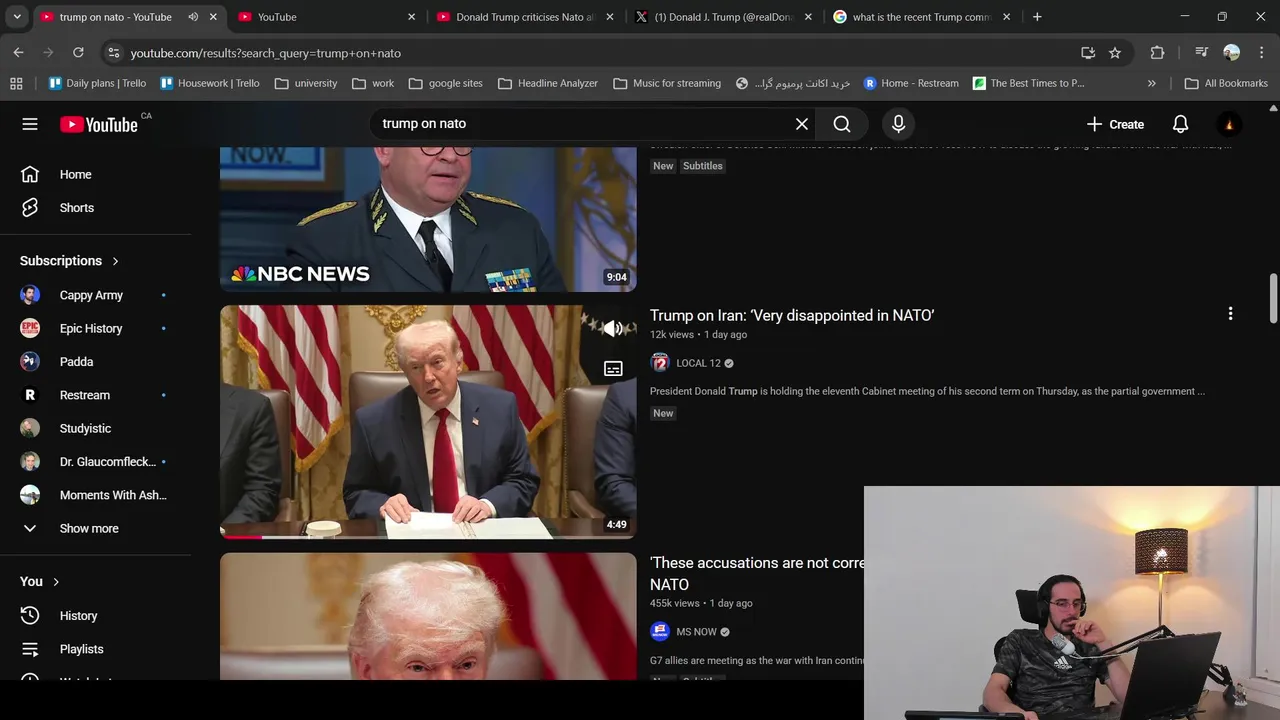The width and height of the screenshot is (1280, 720).
Task: Open a new browser tab
Action: point(1037,17)
